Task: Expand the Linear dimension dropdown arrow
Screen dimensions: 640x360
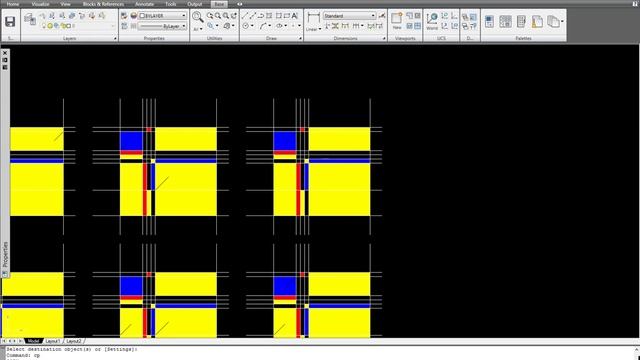Action: pyautogui.click(x=320, y=29)
